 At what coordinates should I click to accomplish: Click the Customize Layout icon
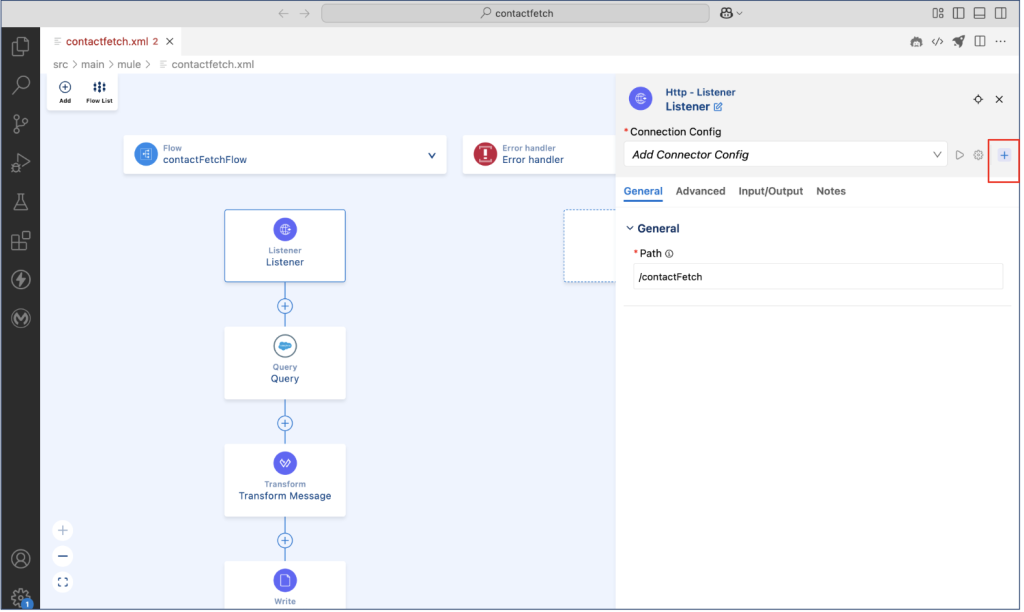pos(938,13)
